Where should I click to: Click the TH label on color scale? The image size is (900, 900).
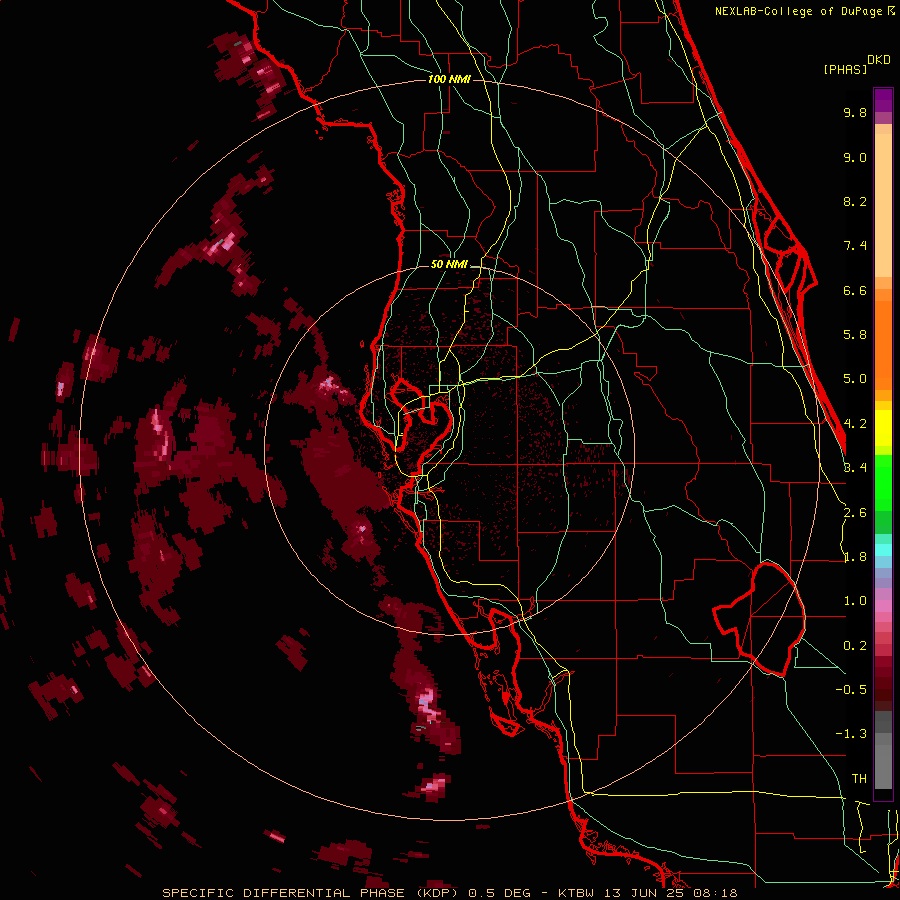[859, 779]
